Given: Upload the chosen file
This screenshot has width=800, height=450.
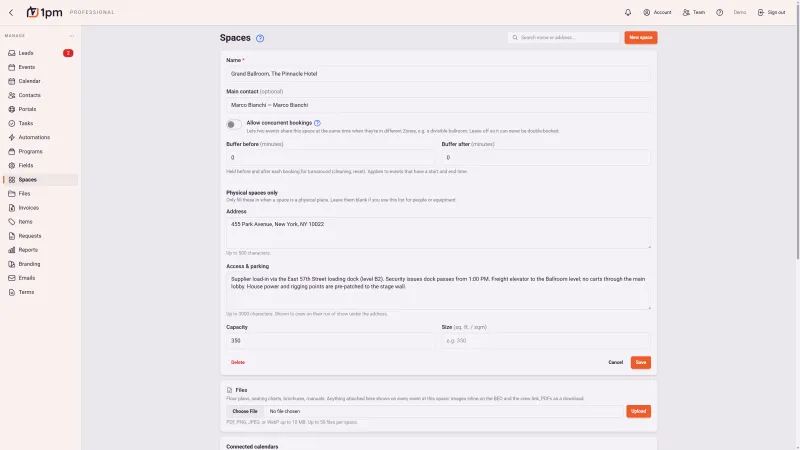Looking at the screenshot, I should tap(638, 411).
